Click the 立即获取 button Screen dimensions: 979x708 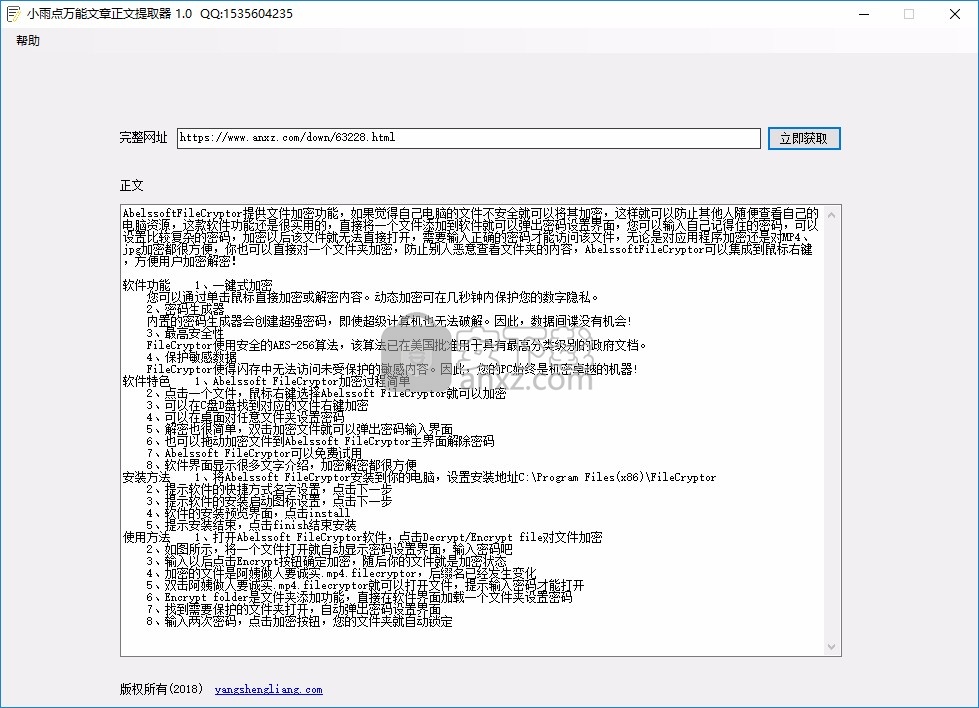[804, 138]
